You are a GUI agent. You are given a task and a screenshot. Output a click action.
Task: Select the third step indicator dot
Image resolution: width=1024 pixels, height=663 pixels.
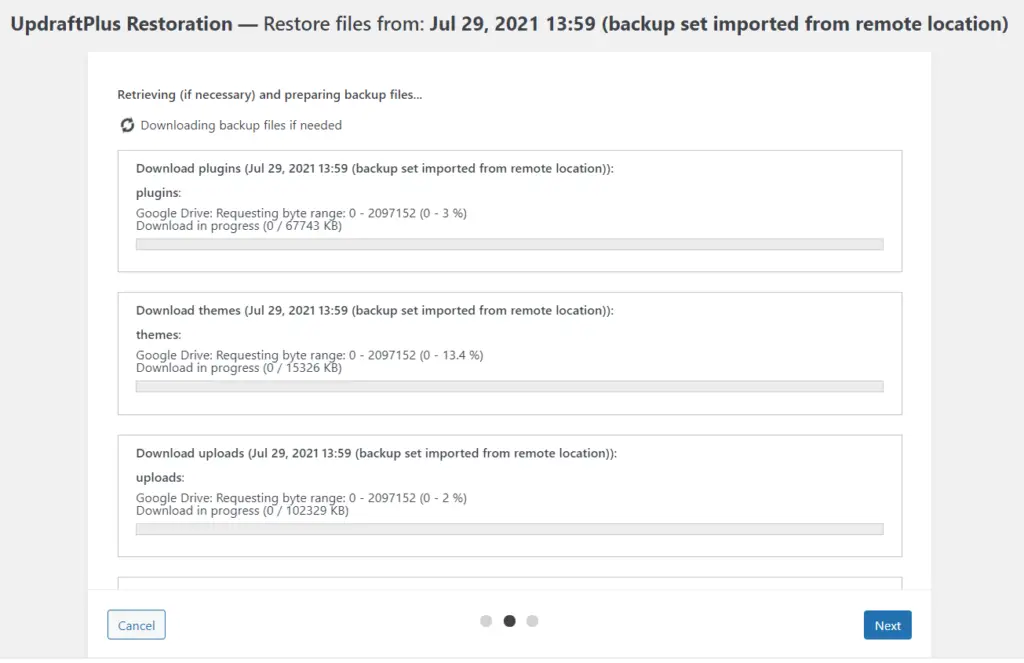pos(532,621)
